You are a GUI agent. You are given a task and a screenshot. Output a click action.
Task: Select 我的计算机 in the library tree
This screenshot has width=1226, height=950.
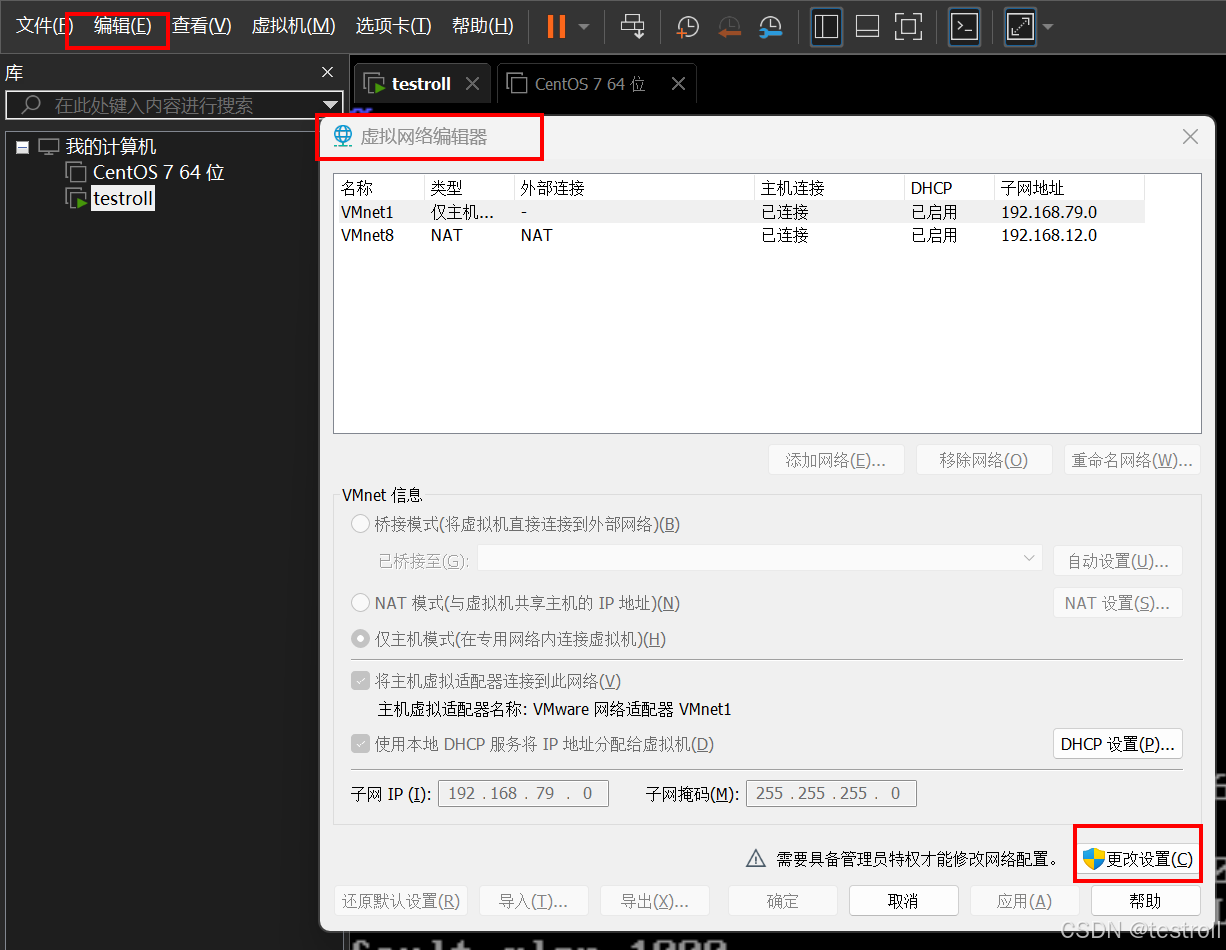pyautogui.click(x=110, y=147)
